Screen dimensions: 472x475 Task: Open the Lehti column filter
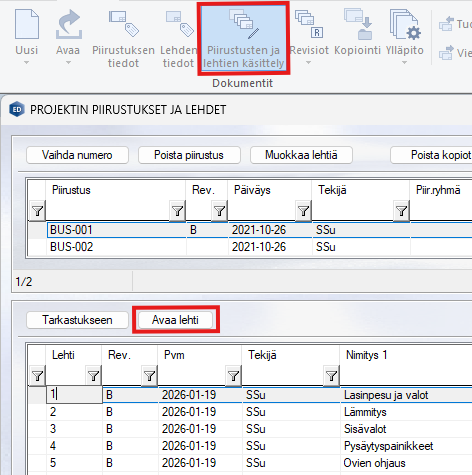93,376
